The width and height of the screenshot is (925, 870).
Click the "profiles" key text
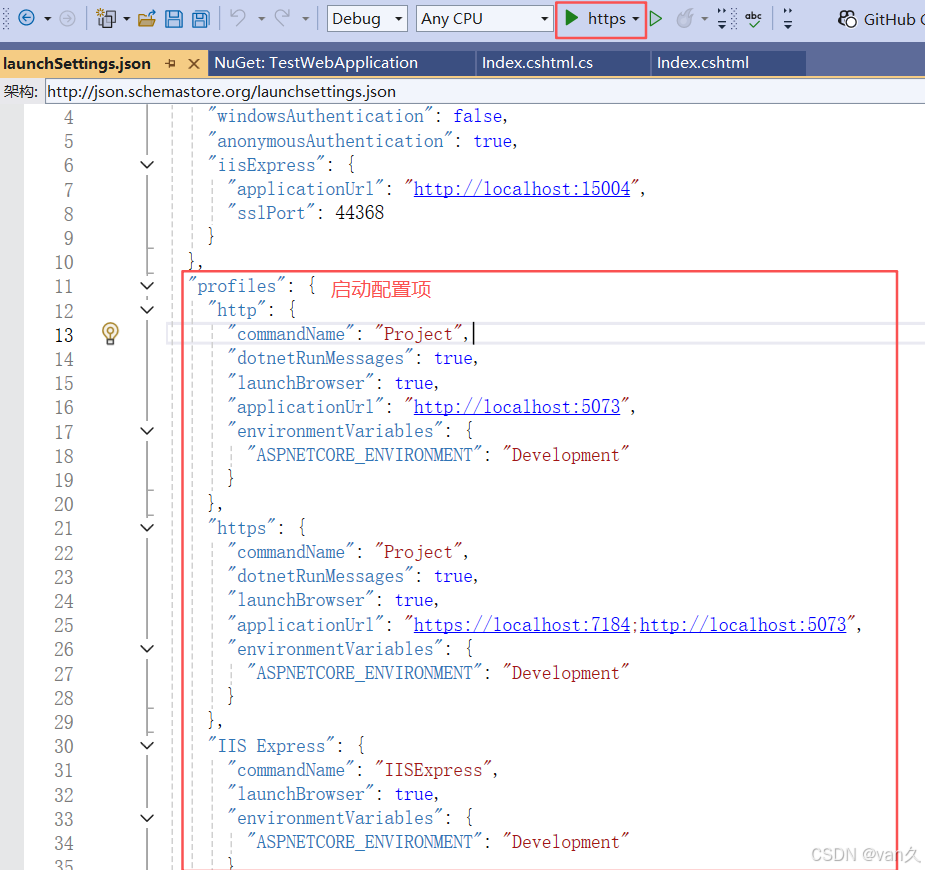[x=237, y=286]
